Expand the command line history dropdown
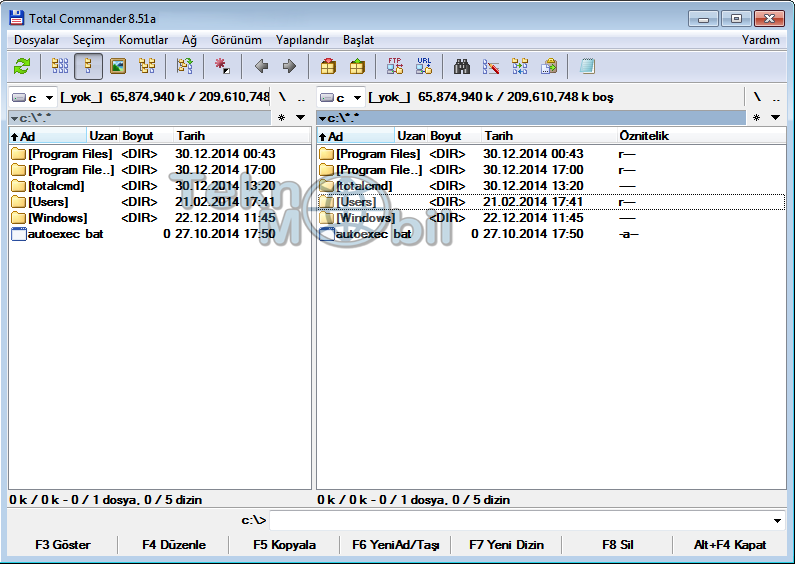The height and width of the screenshot is (564, 795). pyautogui.click(x=777, y=520)
